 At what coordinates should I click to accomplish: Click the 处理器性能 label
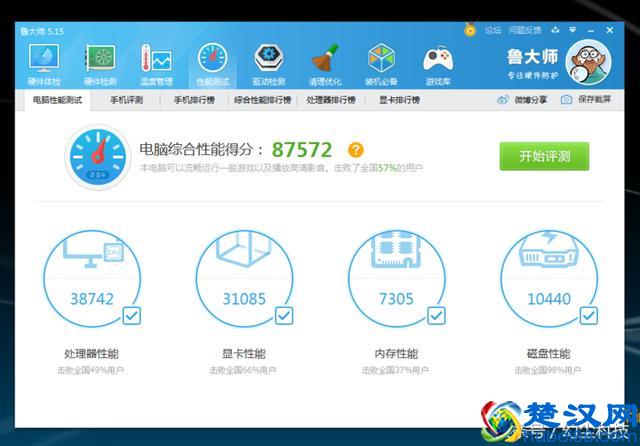pos(91,353)
